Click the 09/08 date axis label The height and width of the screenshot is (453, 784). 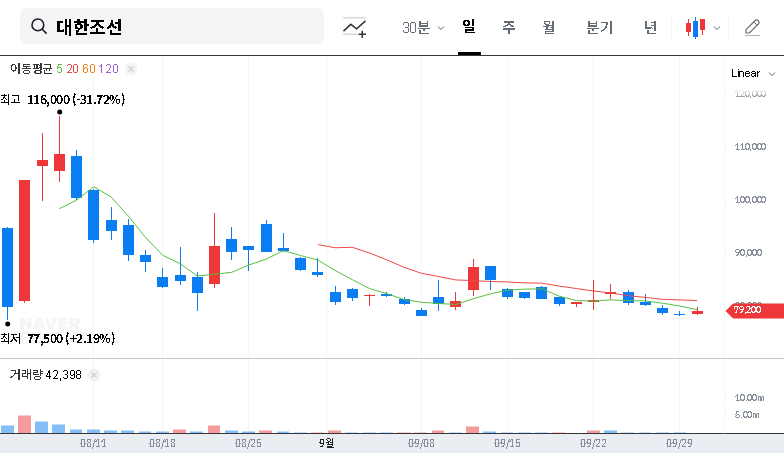421,443
